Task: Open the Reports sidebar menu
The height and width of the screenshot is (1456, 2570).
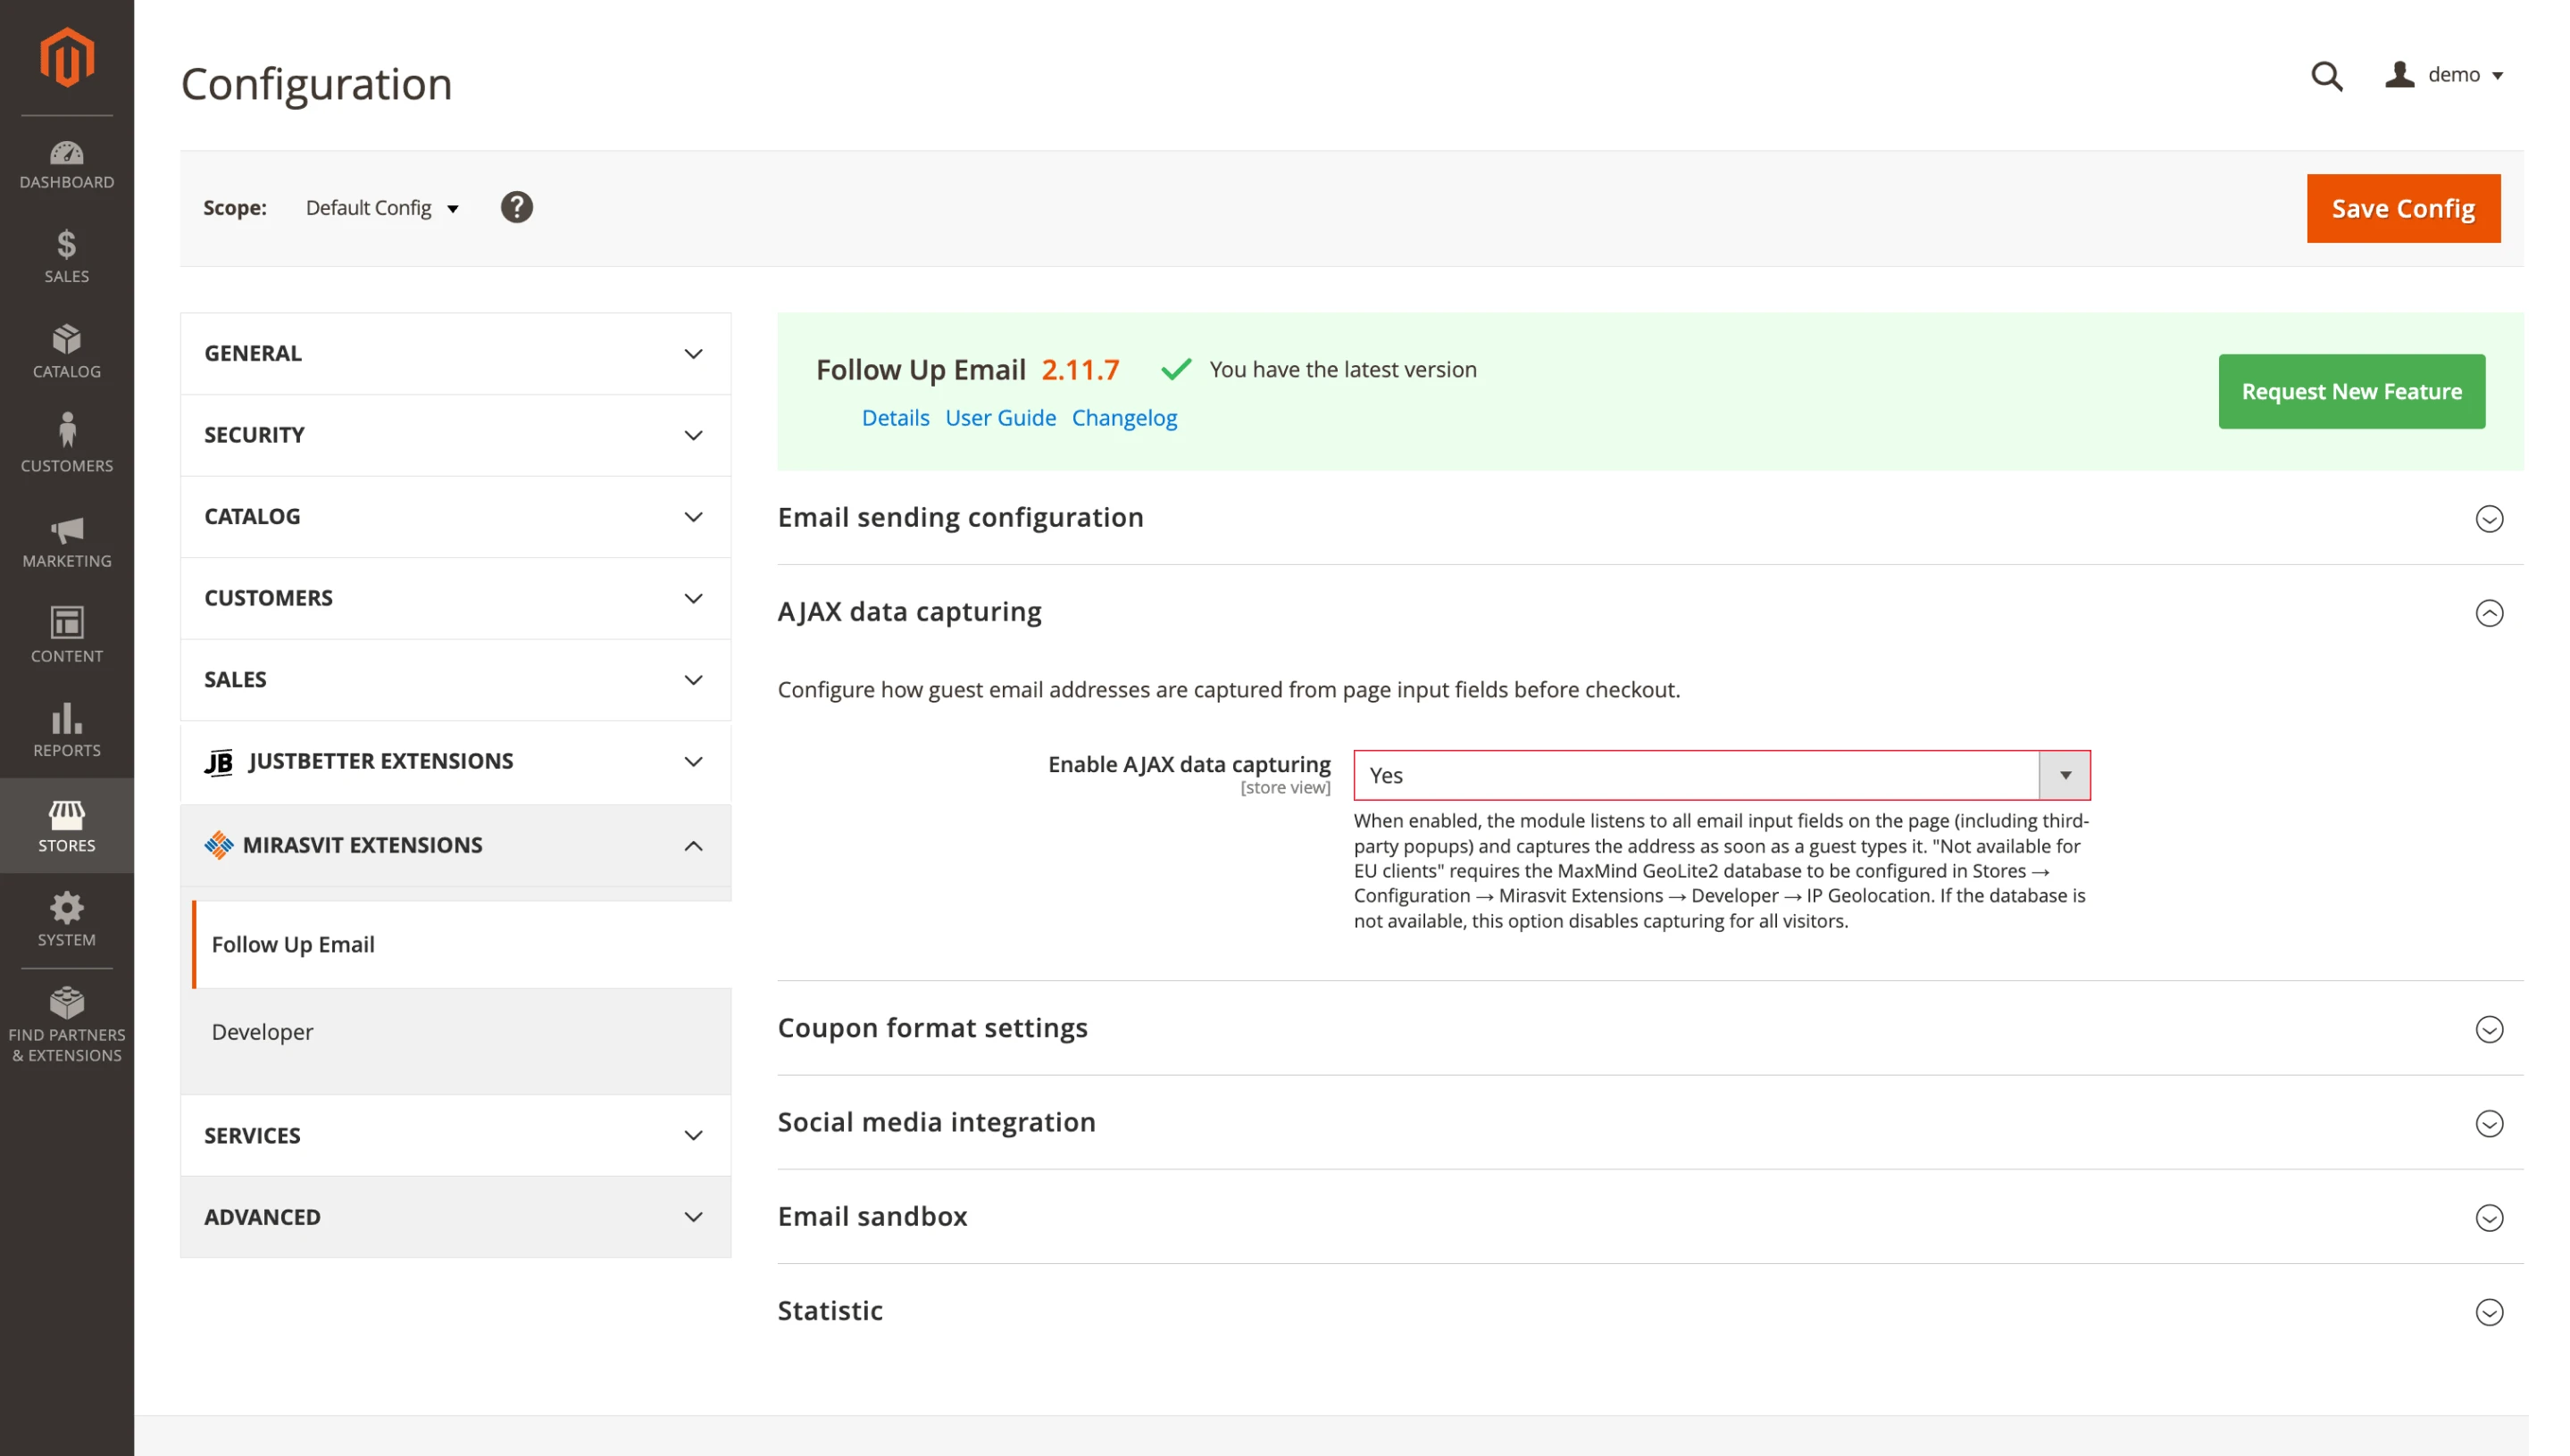Action: [67, 731]
